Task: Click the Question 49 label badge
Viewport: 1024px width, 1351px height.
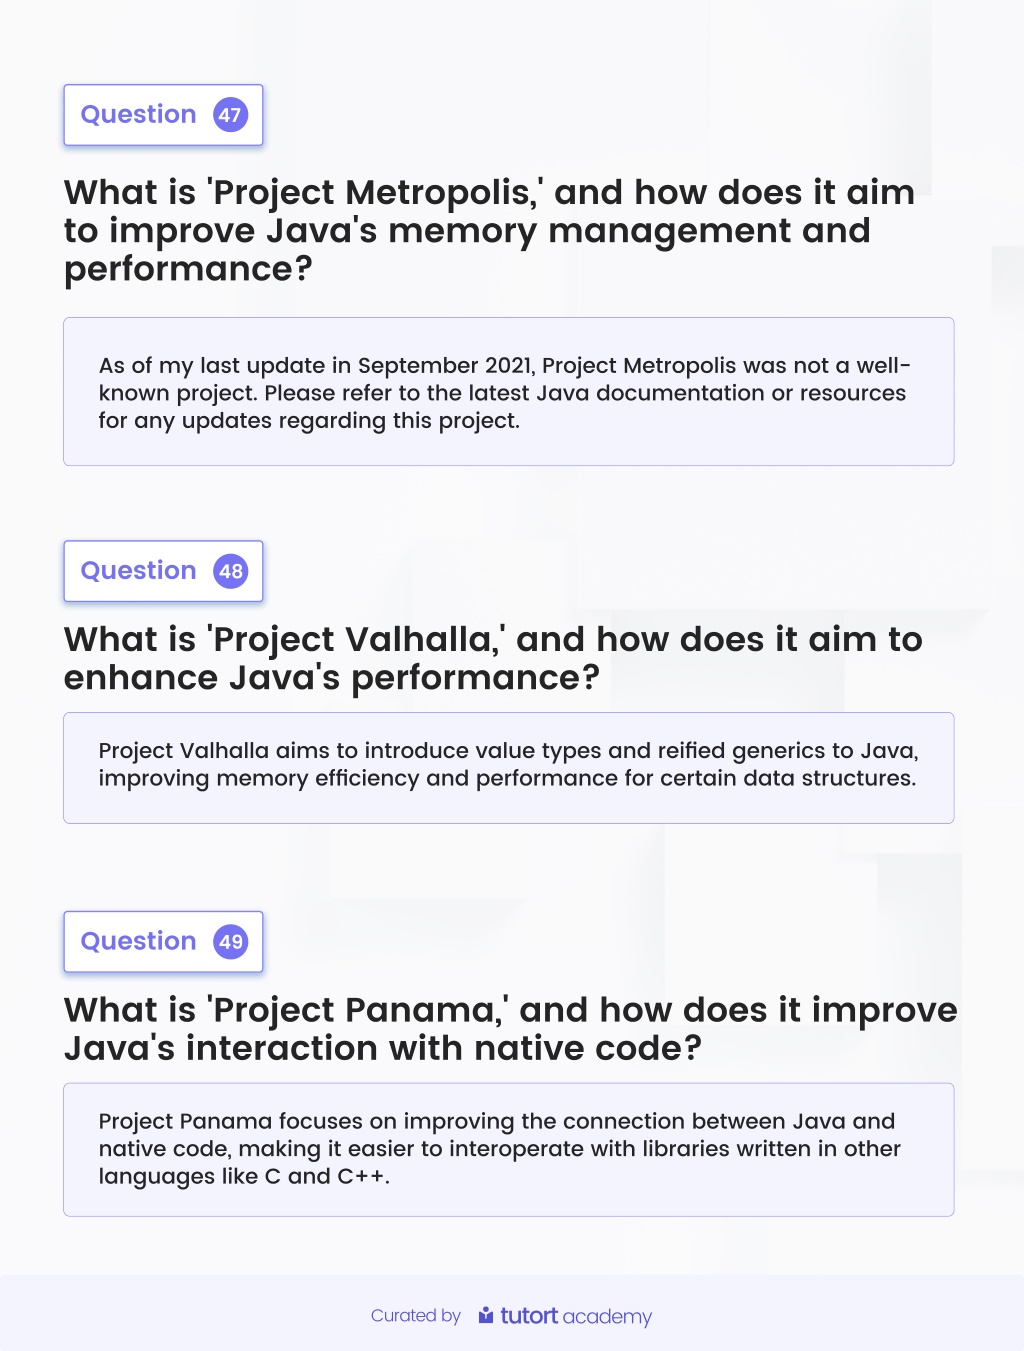Action: pyautogui.click(x=163, y=942)
